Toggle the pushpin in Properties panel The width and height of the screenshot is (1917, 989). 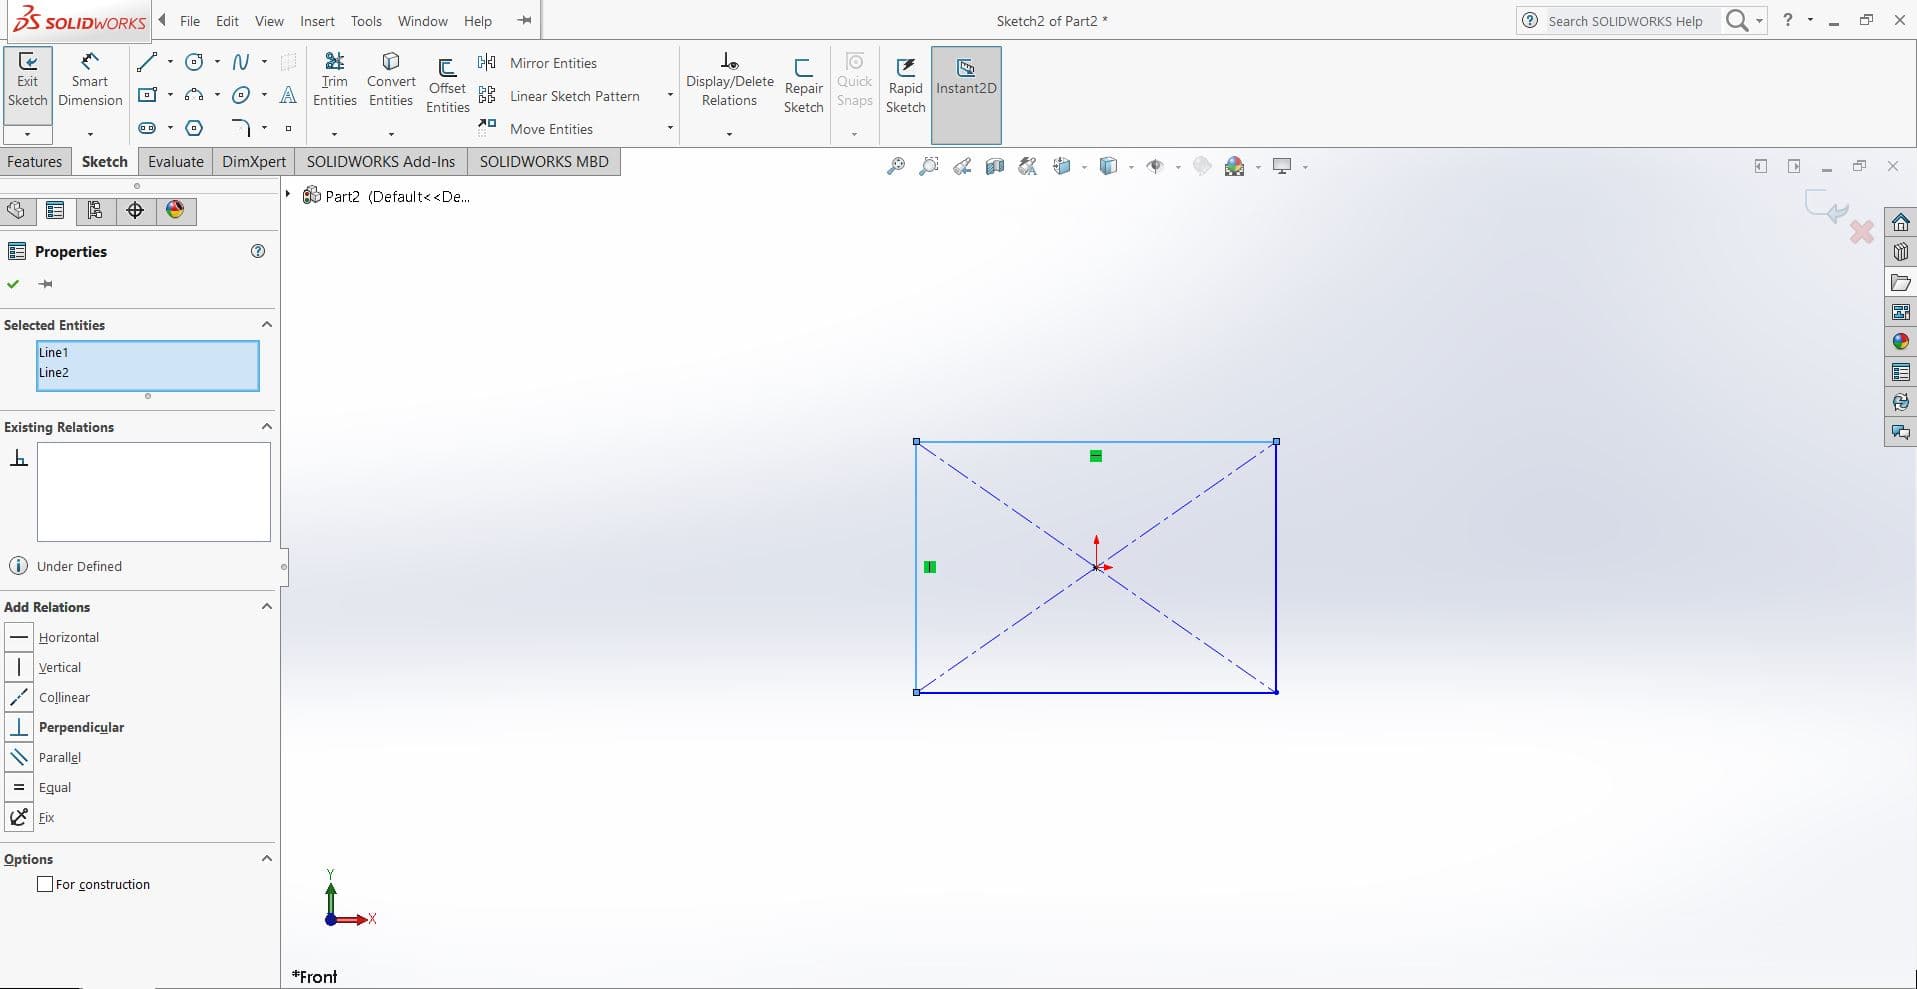[x=46, y=284]
